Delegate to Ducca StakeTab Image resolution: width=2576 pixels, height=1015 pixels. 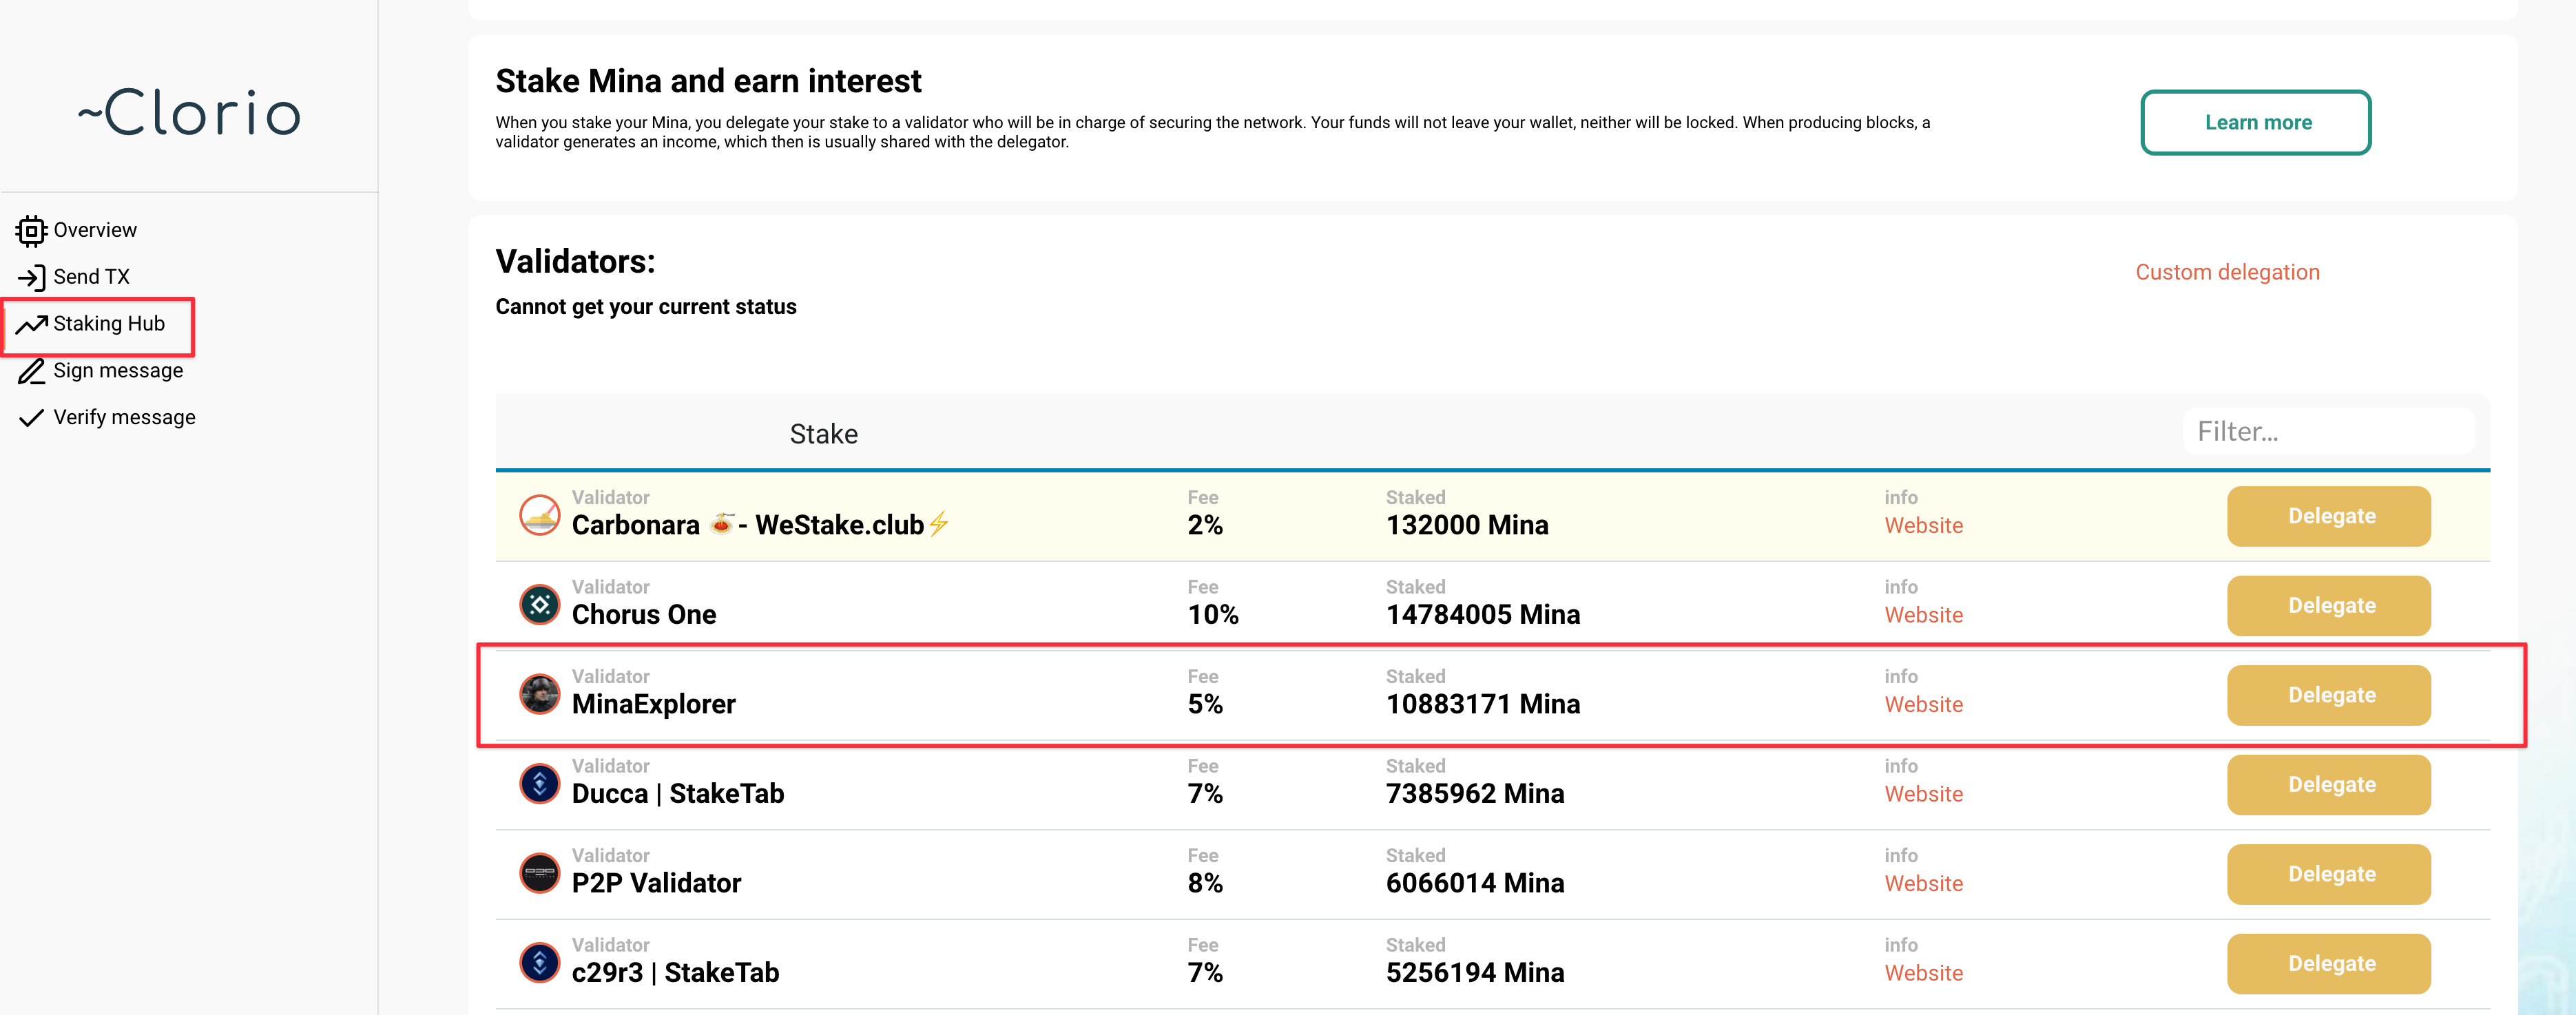(2329, 784)
